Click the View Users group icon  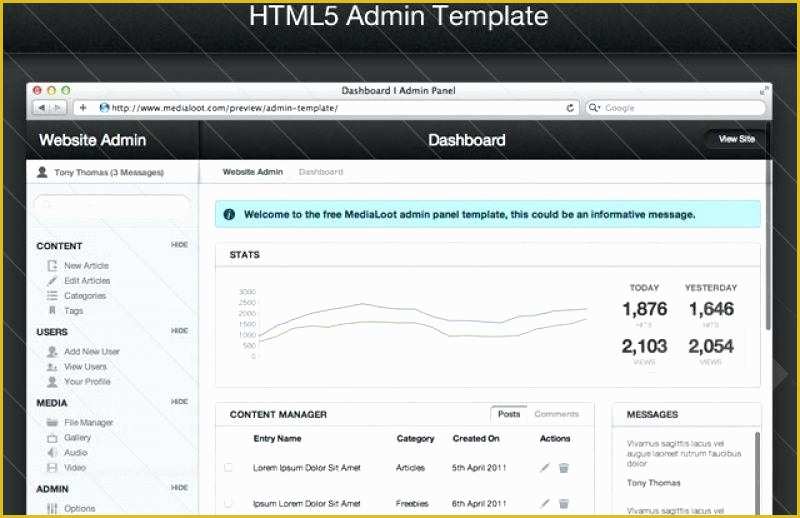click(x=52, y=367)
